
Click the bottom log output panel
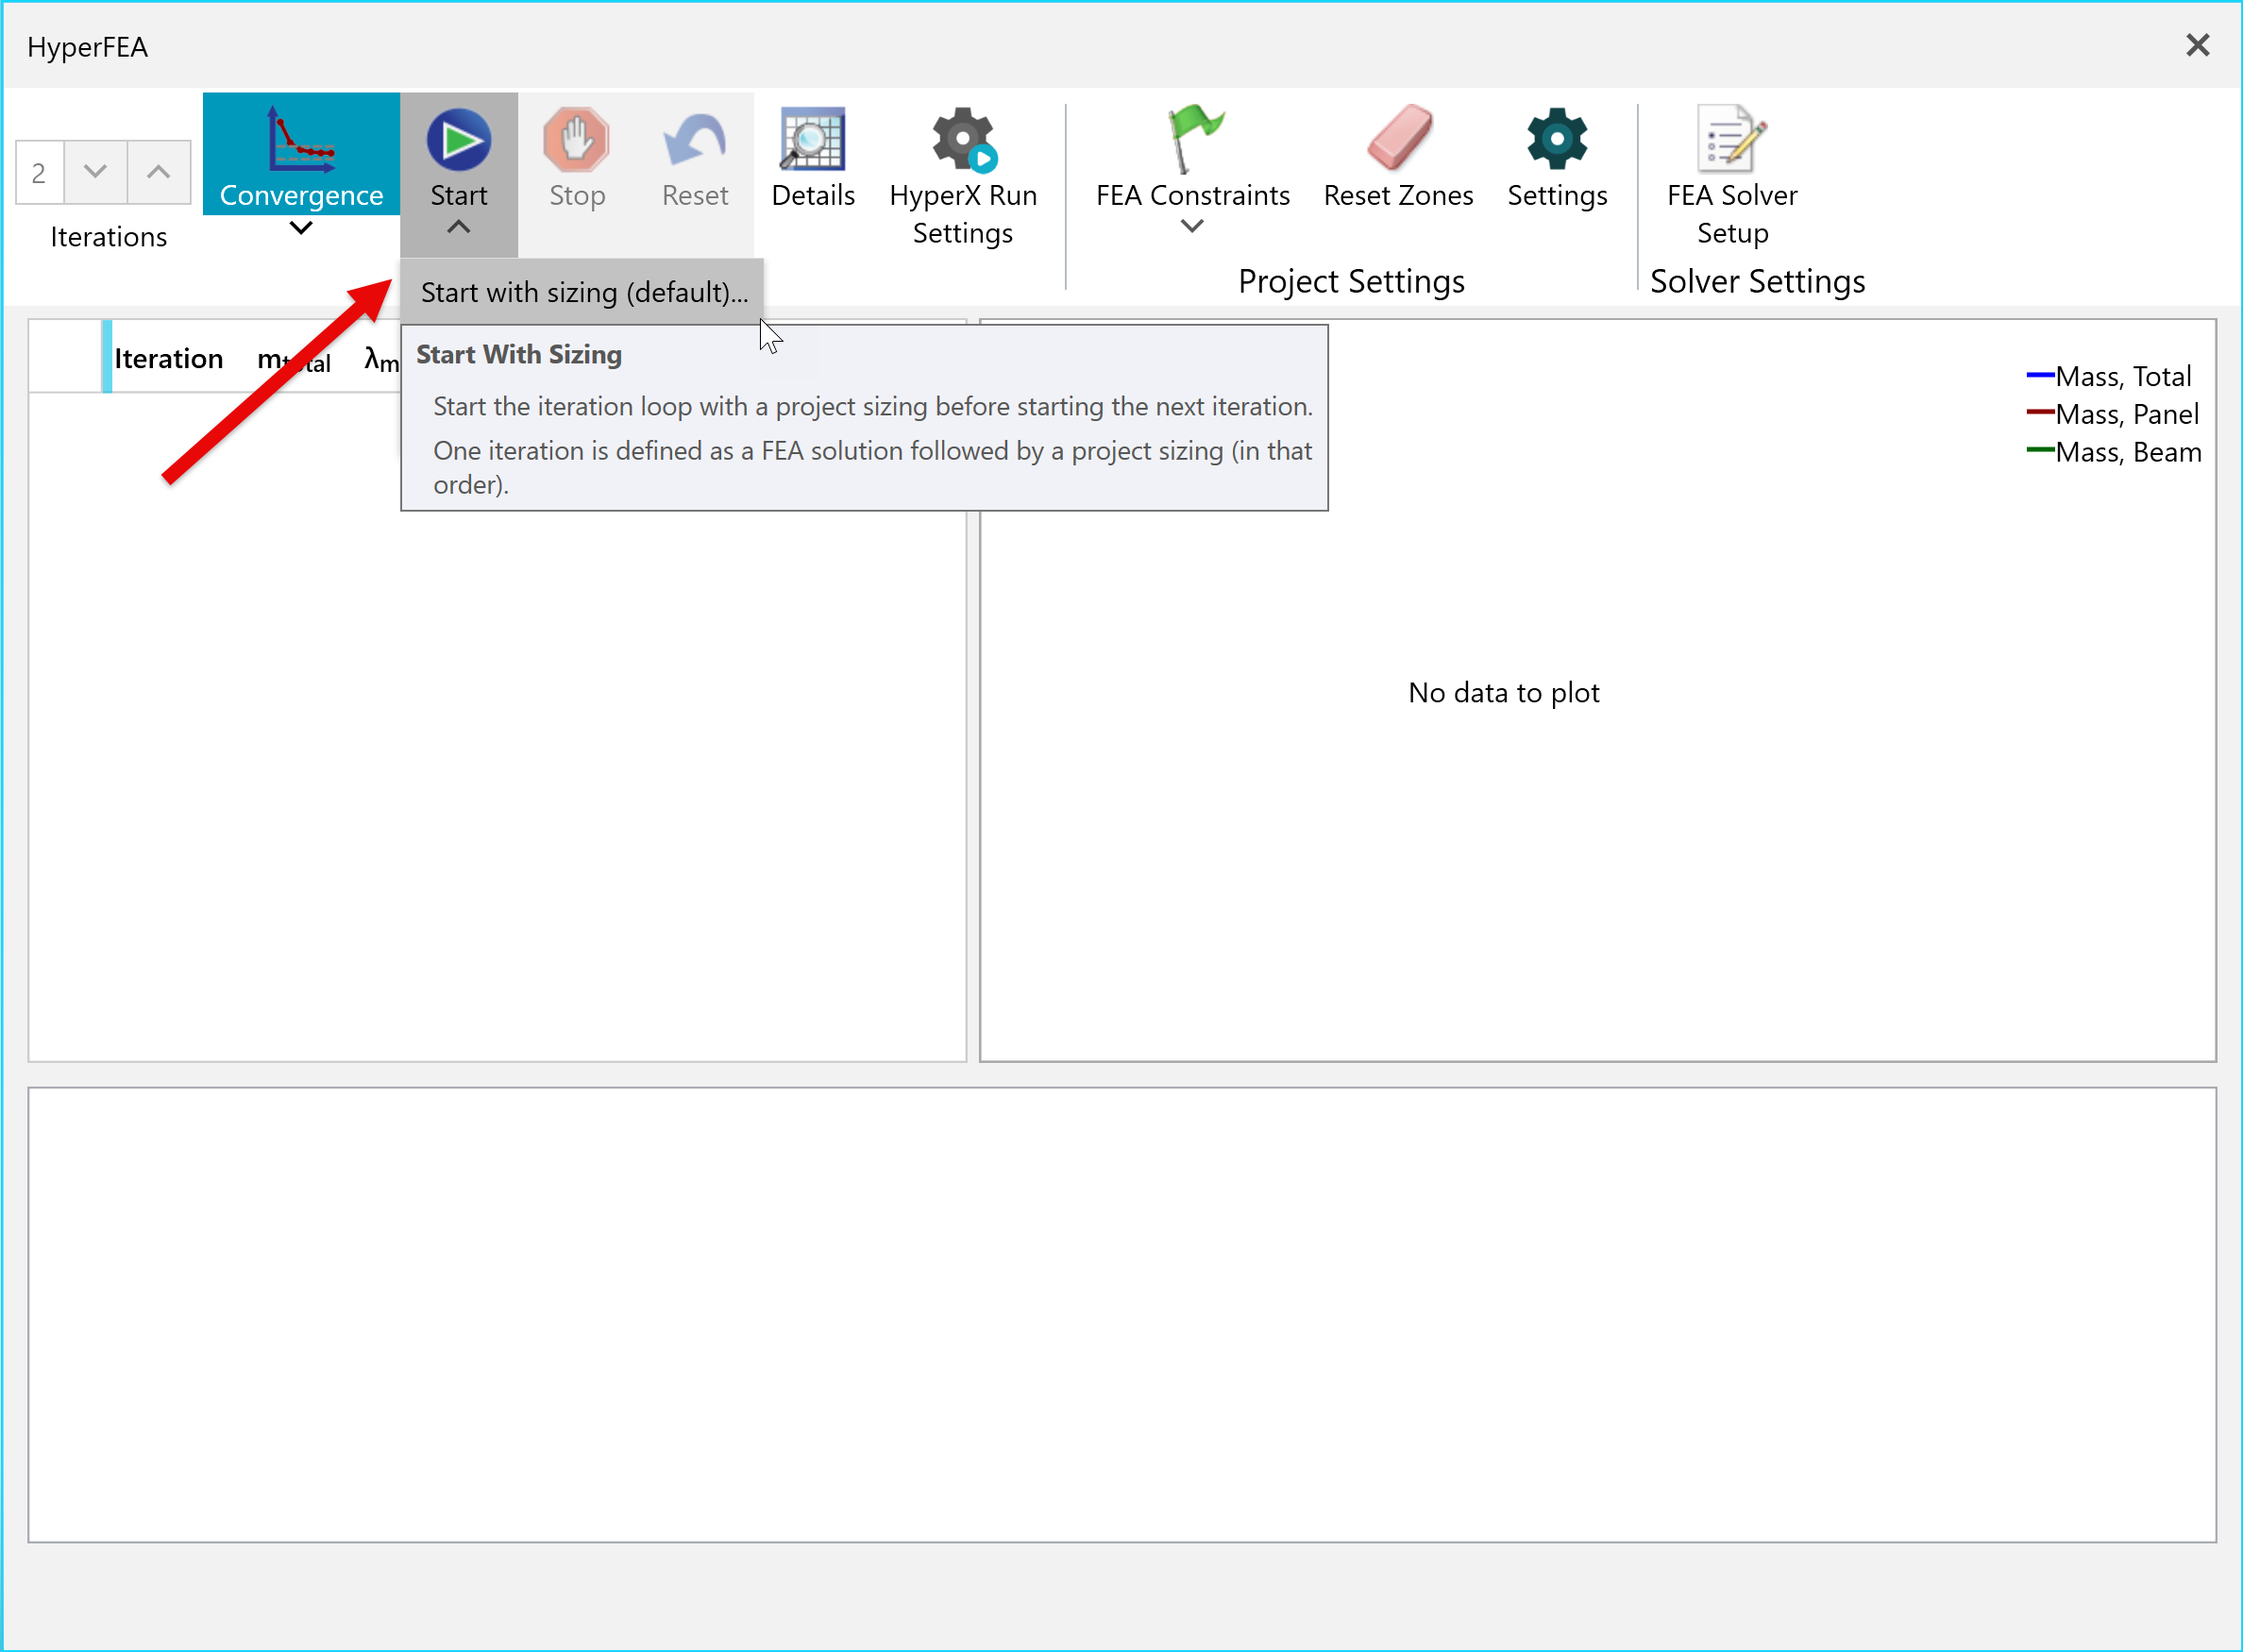(x=1122, y=1315)
